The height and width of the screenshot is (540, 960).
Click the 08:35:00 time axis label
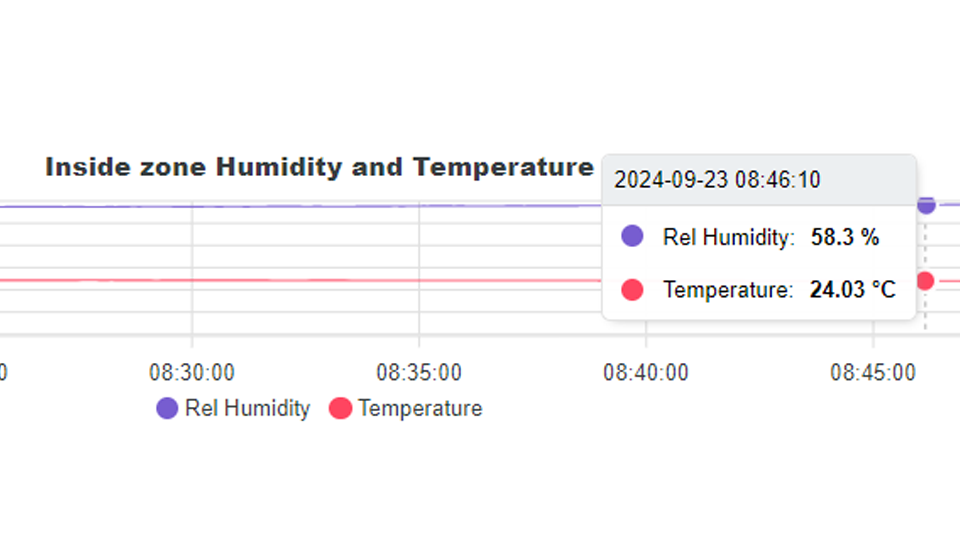(419, 372)
